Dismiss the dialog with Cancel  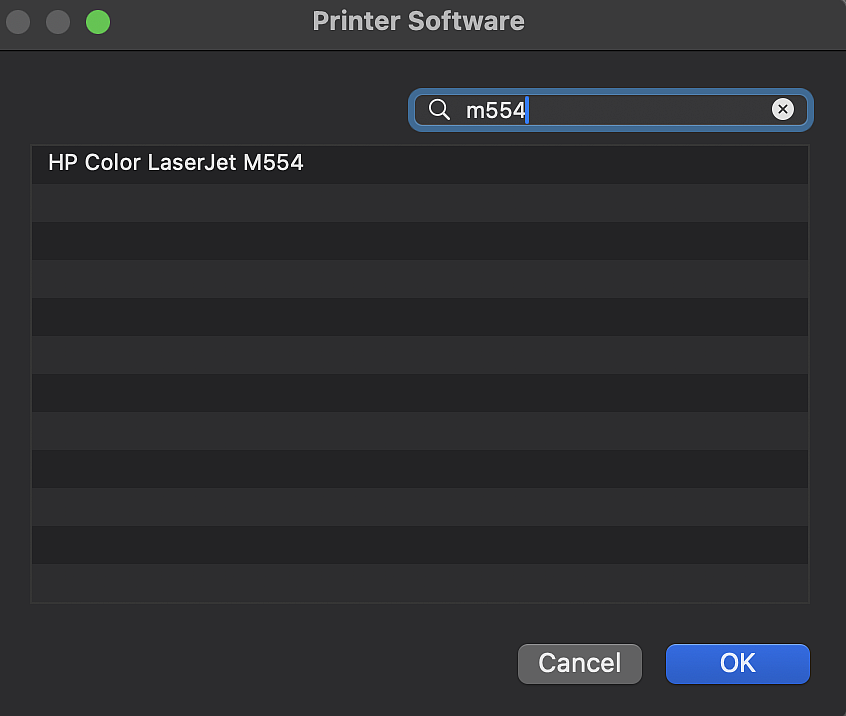click(579, 663)
